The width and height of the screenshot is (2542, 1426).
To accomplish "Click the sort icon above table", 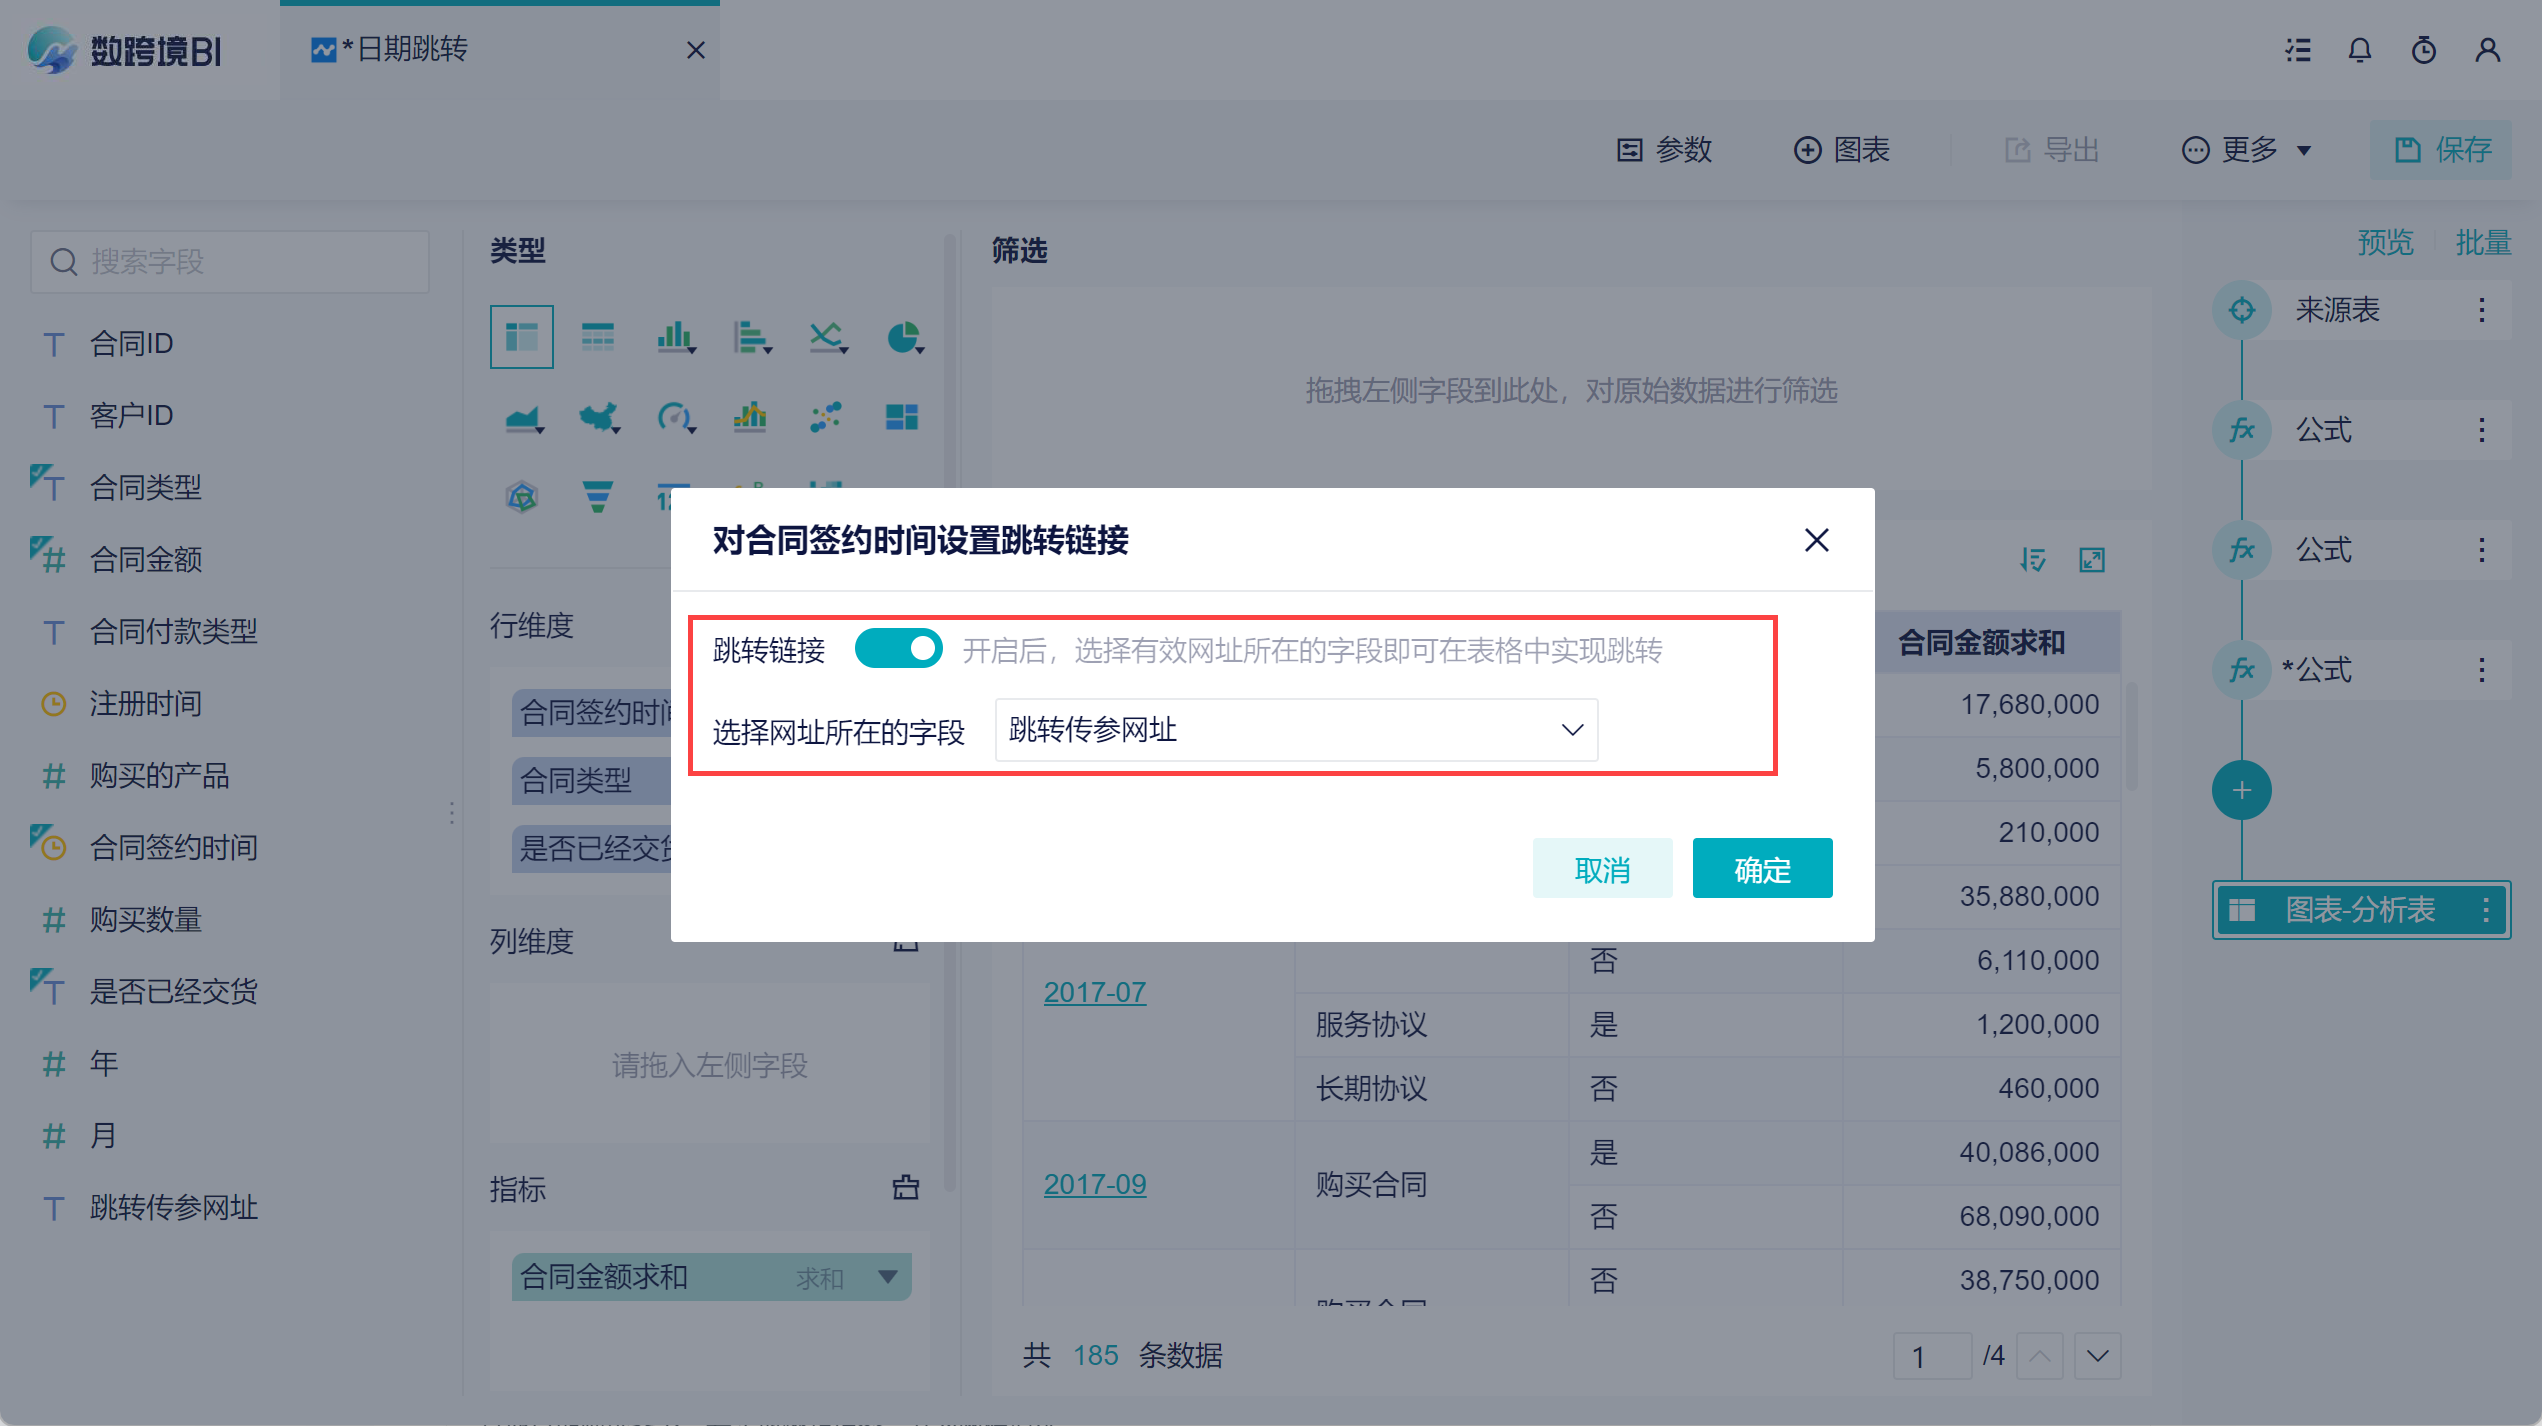I will click(2032, 560).
